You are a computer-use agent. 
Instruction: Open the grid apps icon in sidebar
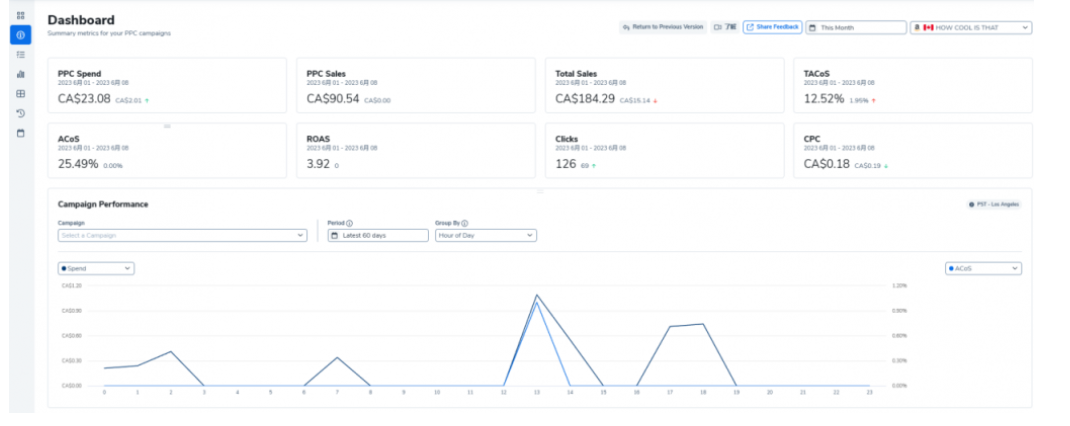[x=21, y=15]
